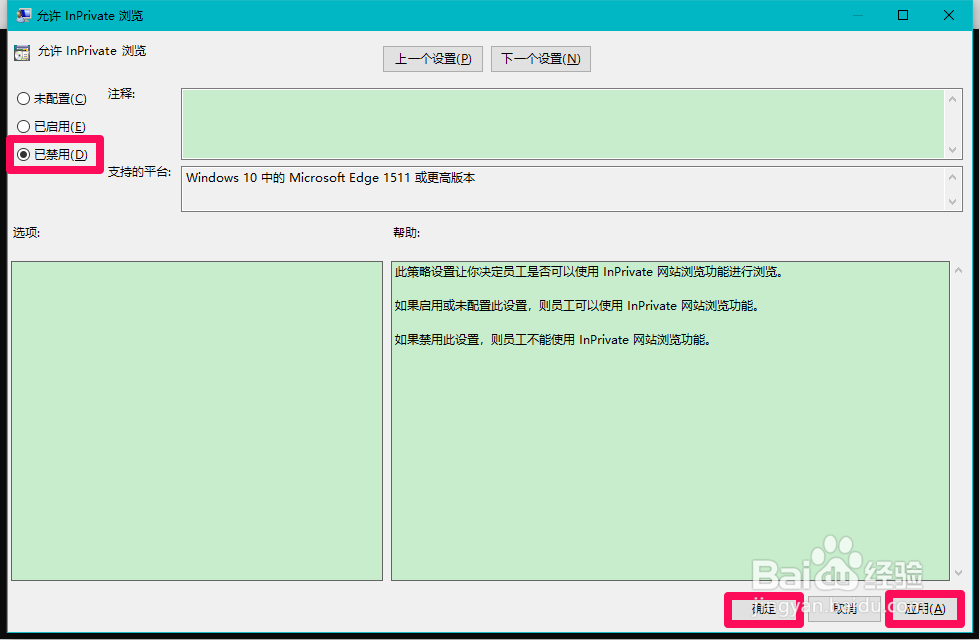The height and width of the screenshot is (640, 980).
Task: Click the policy setting icon beside 允许 InPrivate 浏览
Action: 22,52
